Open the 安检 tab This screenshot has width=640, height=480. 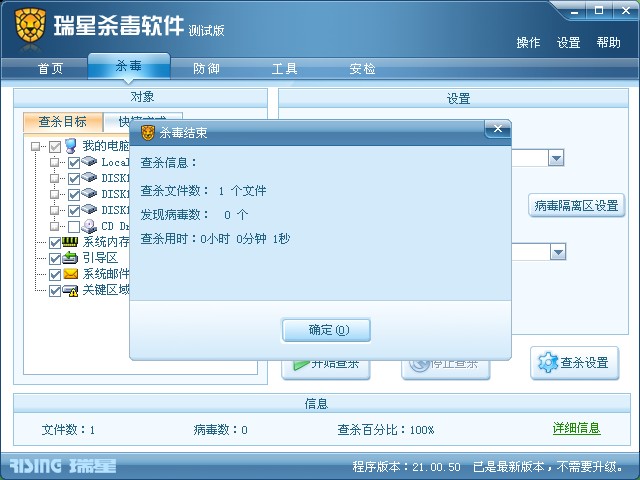click(362, 69)
